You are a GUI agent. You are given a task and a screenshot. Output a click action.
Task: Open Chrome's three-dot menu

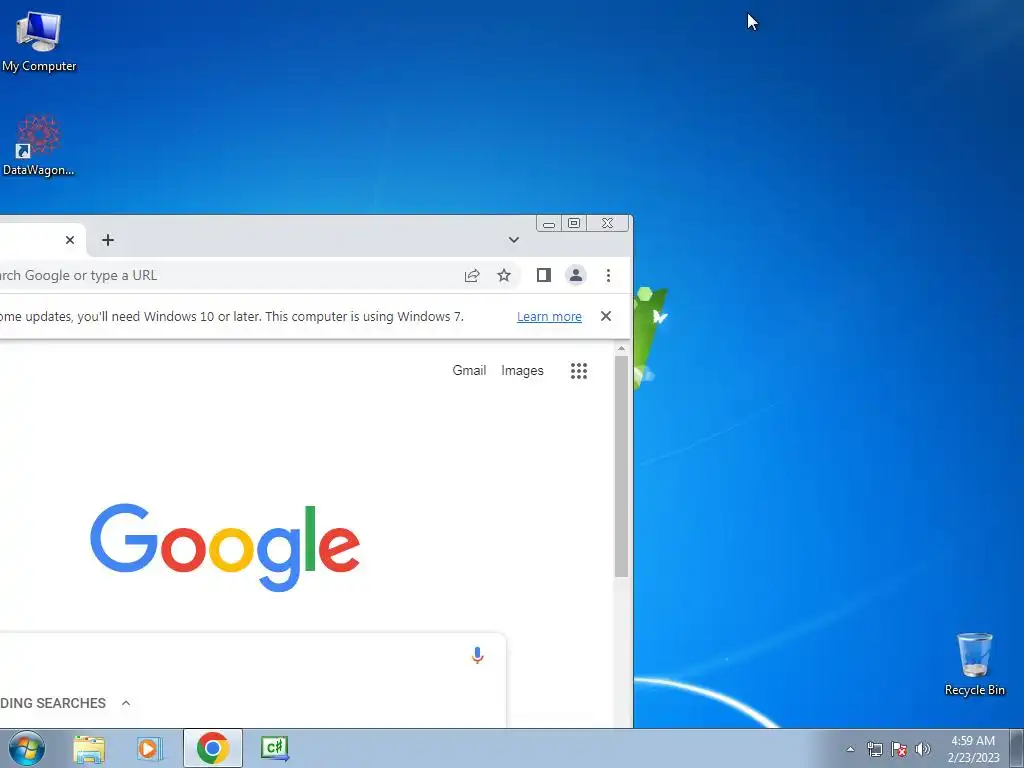pos(608,276)
